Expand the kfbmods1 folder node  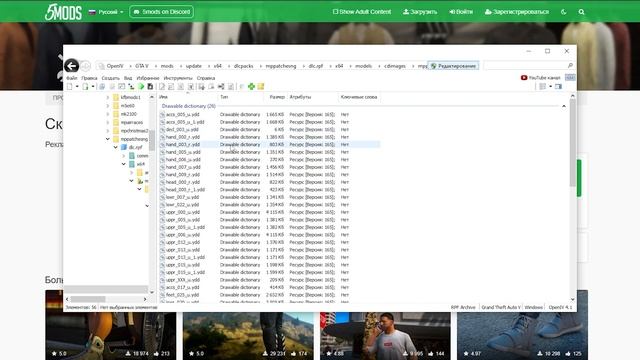[x=108, y=97]
